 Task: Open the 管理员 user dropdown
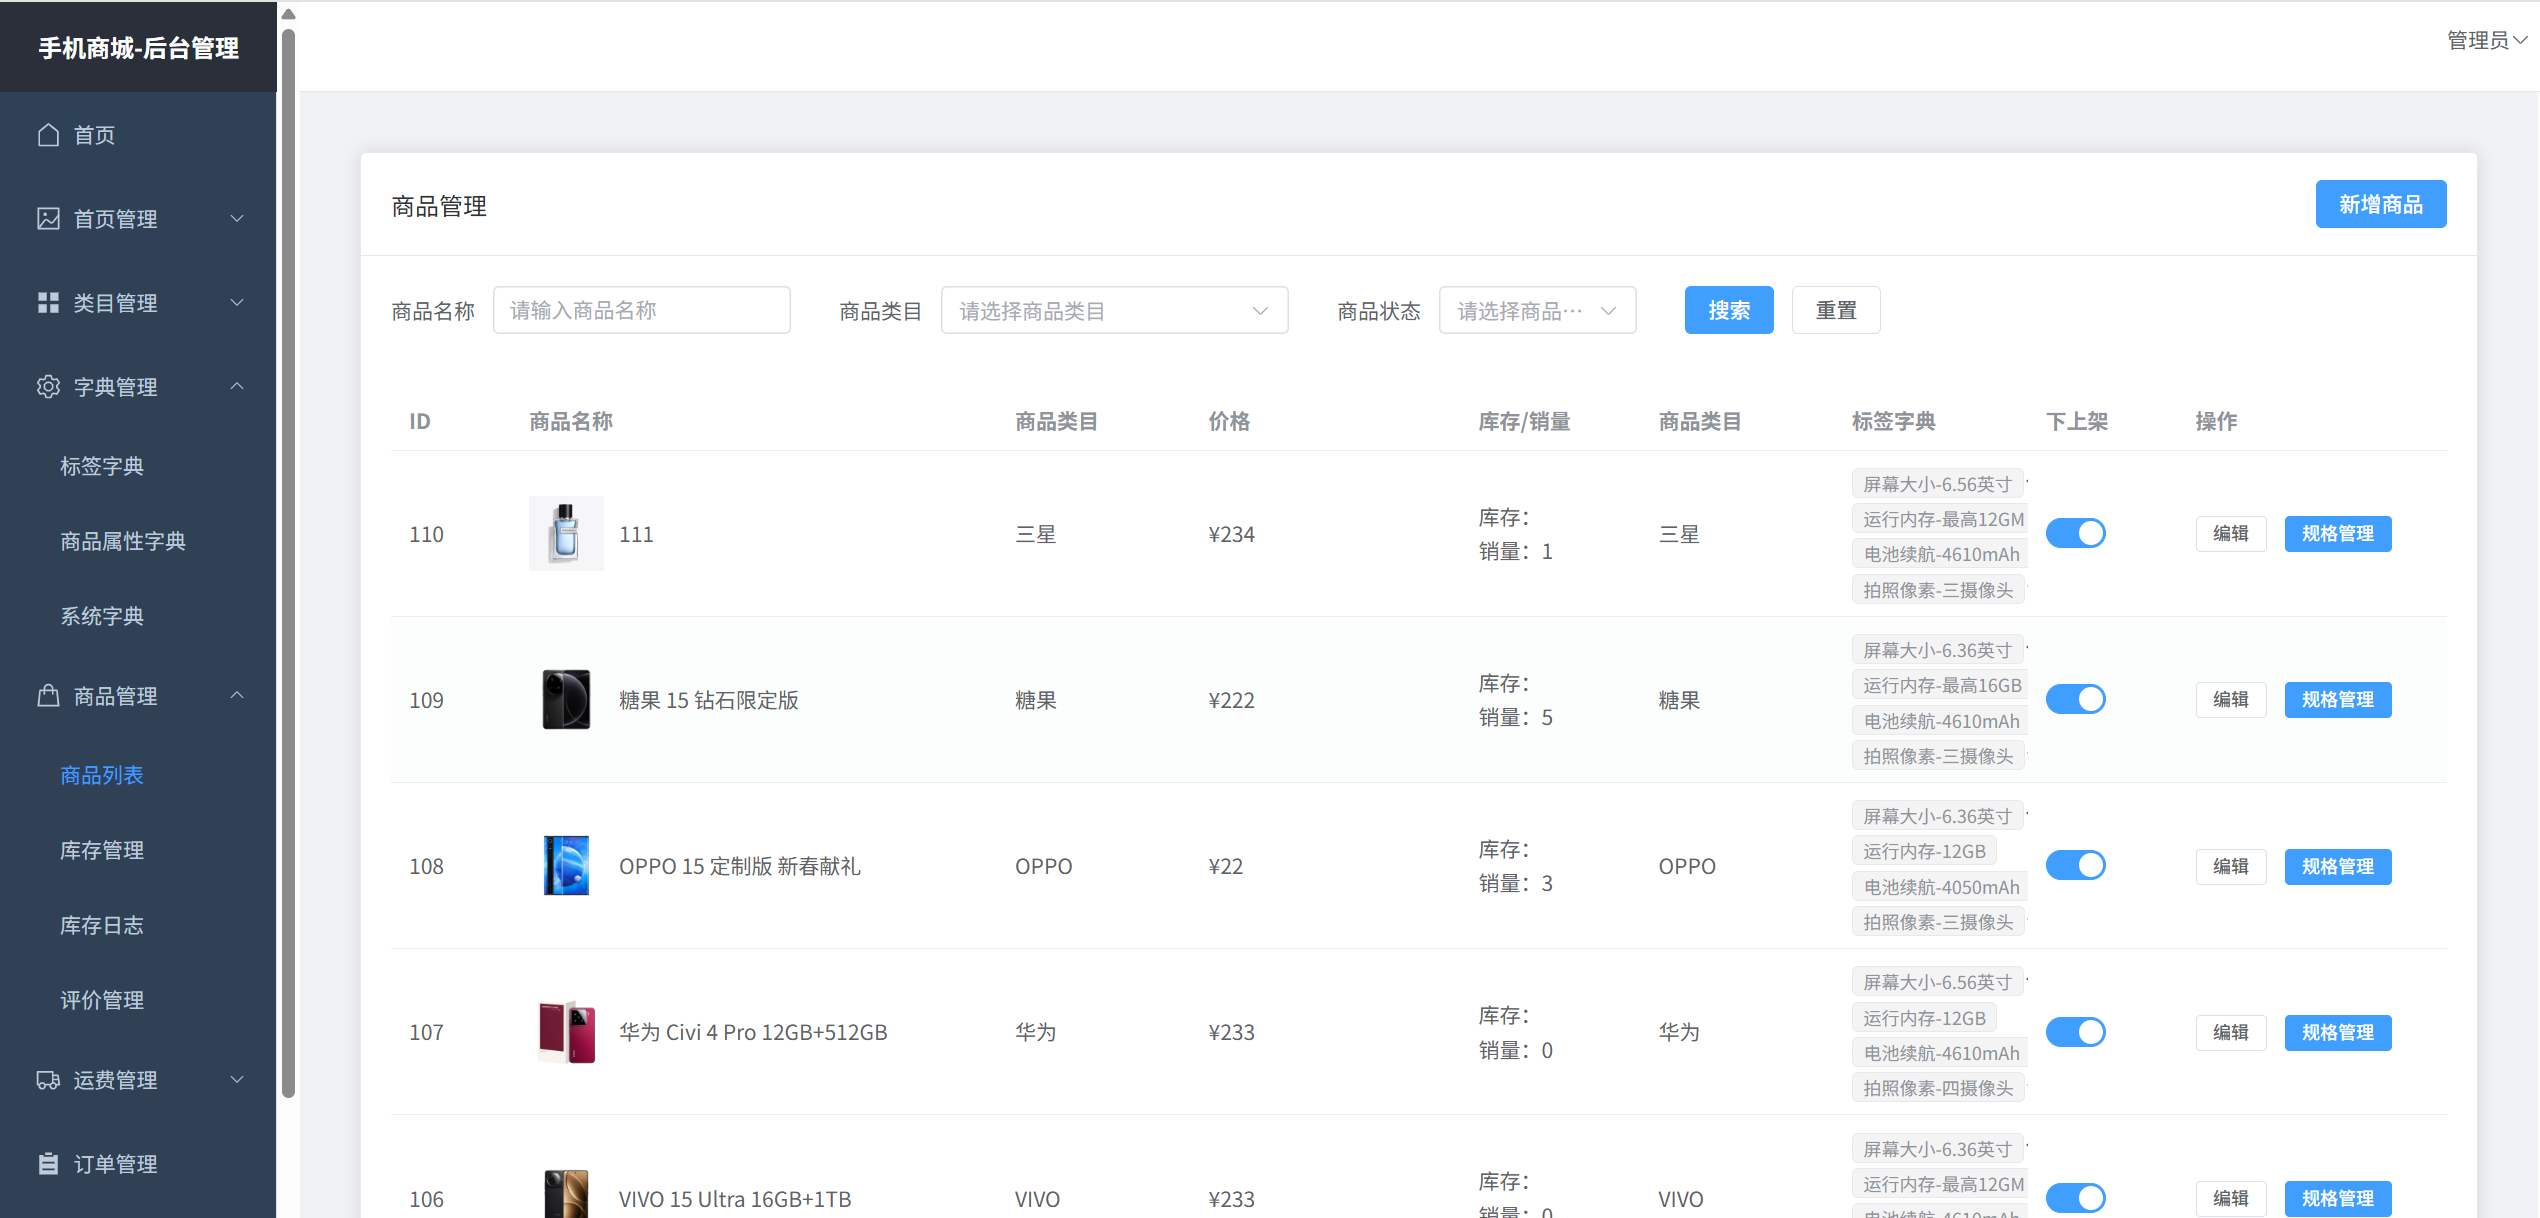point(2486,40)
